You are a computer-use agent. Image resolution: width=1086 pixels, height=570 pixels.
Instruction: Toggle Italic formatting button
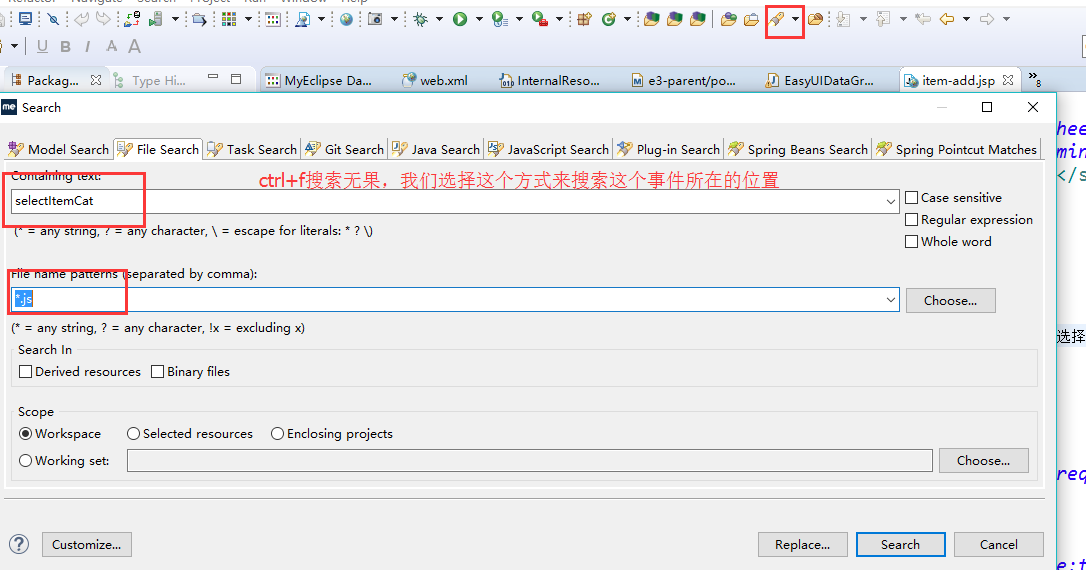(87, 46)
